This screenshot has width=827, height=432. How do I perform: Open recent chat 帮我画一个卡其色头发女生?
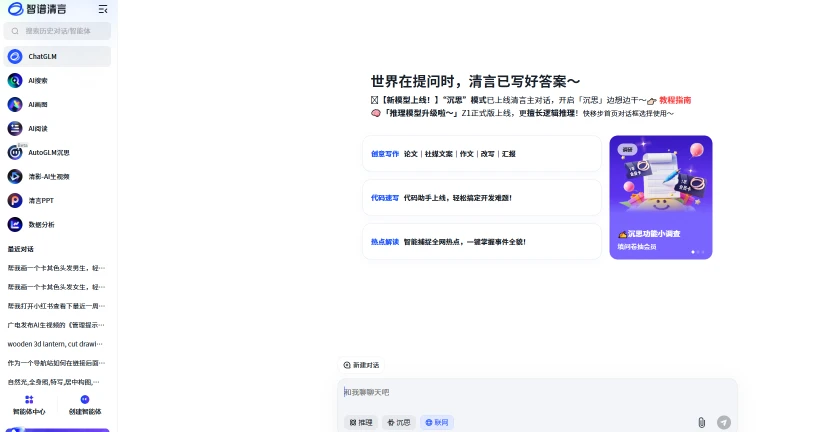(x=56, y=287)
